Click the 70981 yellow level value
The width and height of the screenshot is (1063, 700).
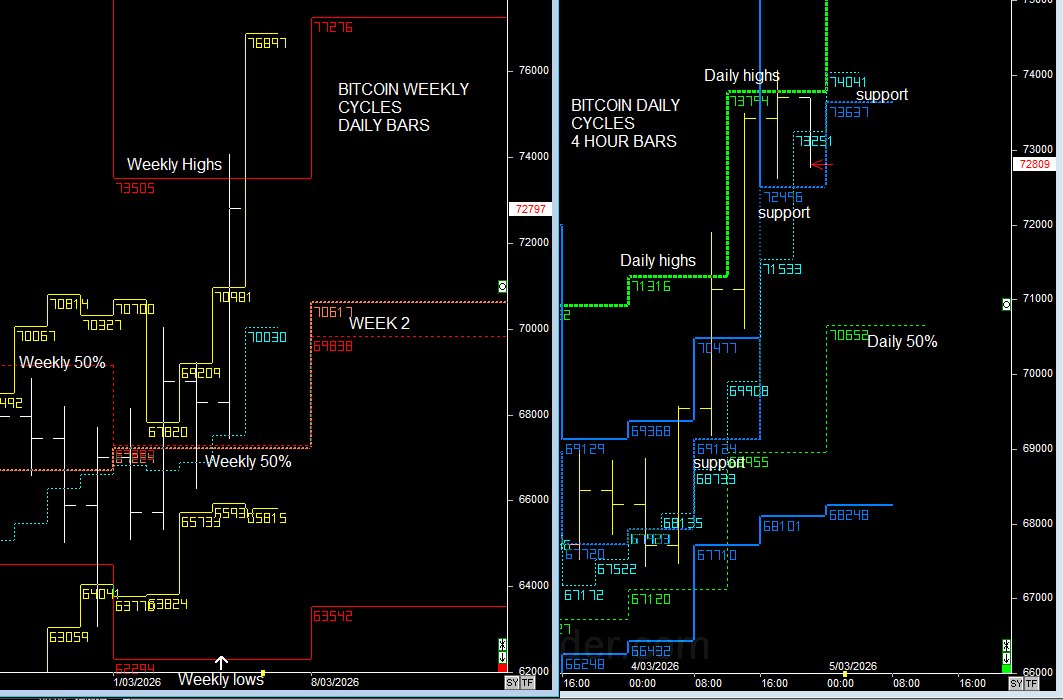(233, 297)
